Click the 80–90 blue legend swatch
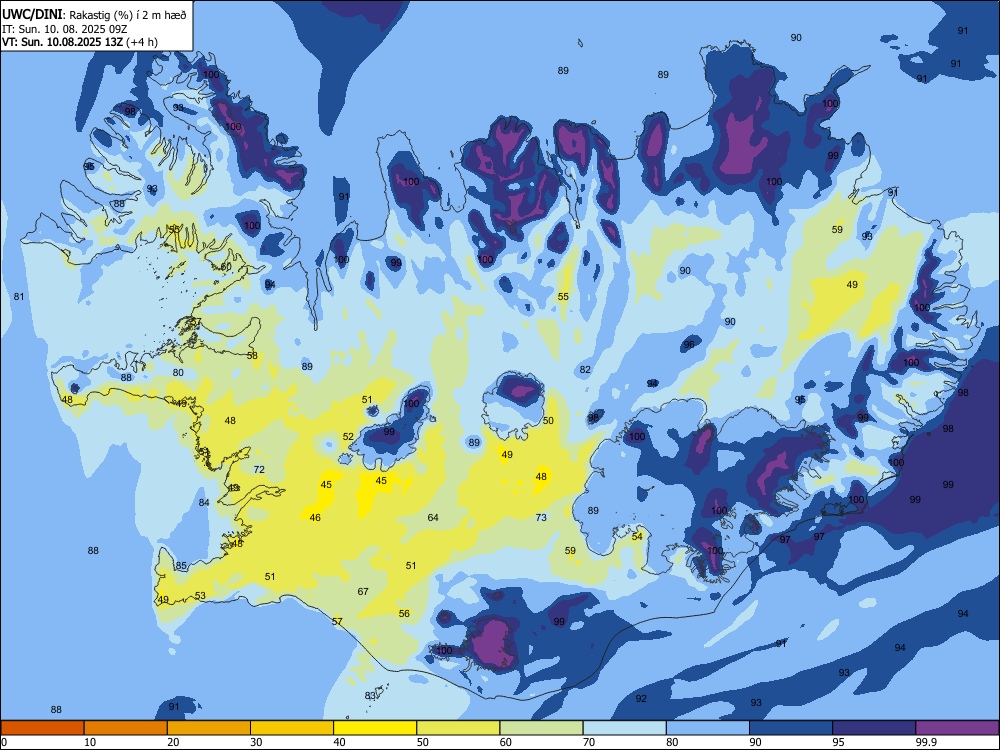Viewport: 1000px width, 750px height. pos(708,728)
